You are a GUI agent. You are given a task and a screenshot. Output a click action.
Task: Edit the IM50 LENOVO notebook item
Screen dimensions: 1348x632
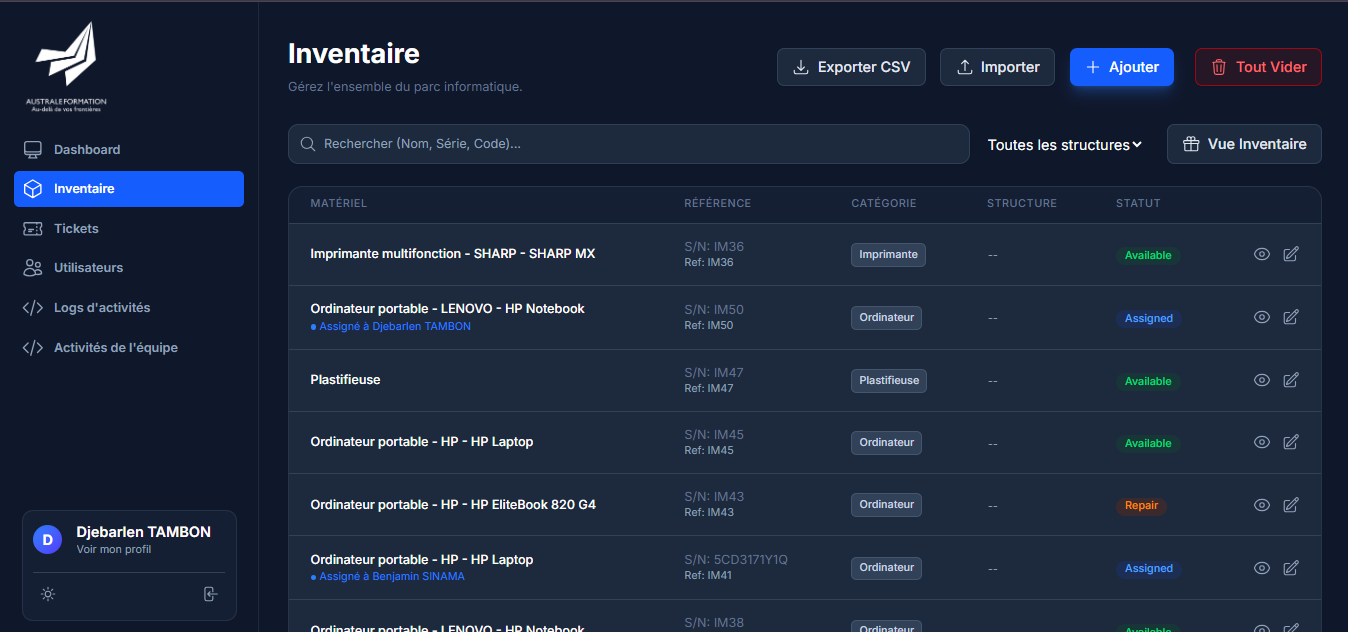point(1291,317)
